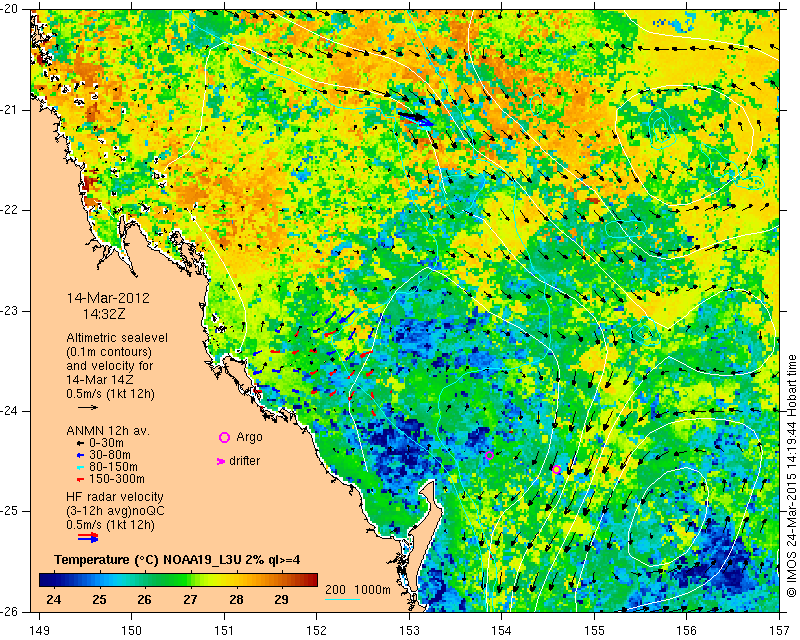Viewport: 800px width, 640px height.
Task: Click the colorbar tick label '28'
Action: 236,599
